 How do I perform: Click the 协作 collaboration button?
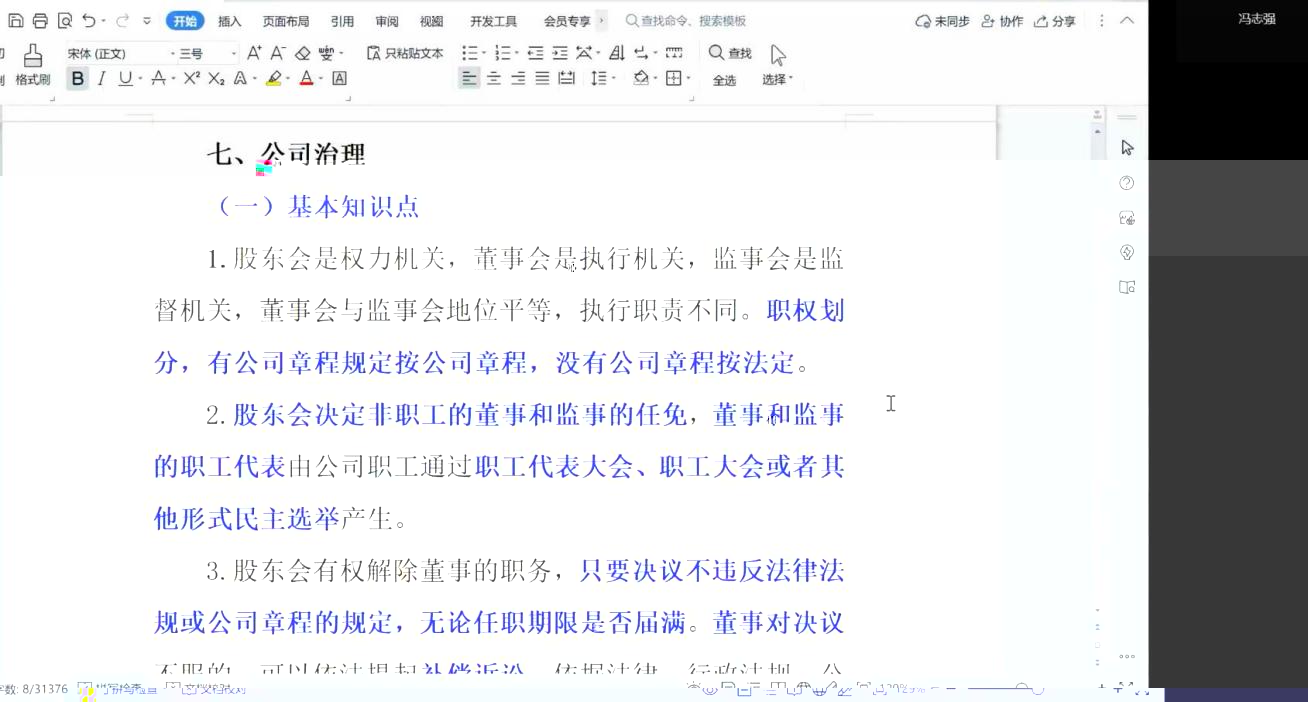pos(1003,21)
